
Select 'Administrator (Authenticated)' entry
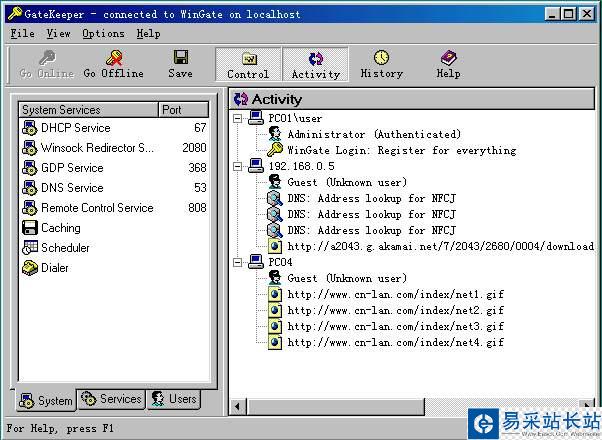click(374, 134)
